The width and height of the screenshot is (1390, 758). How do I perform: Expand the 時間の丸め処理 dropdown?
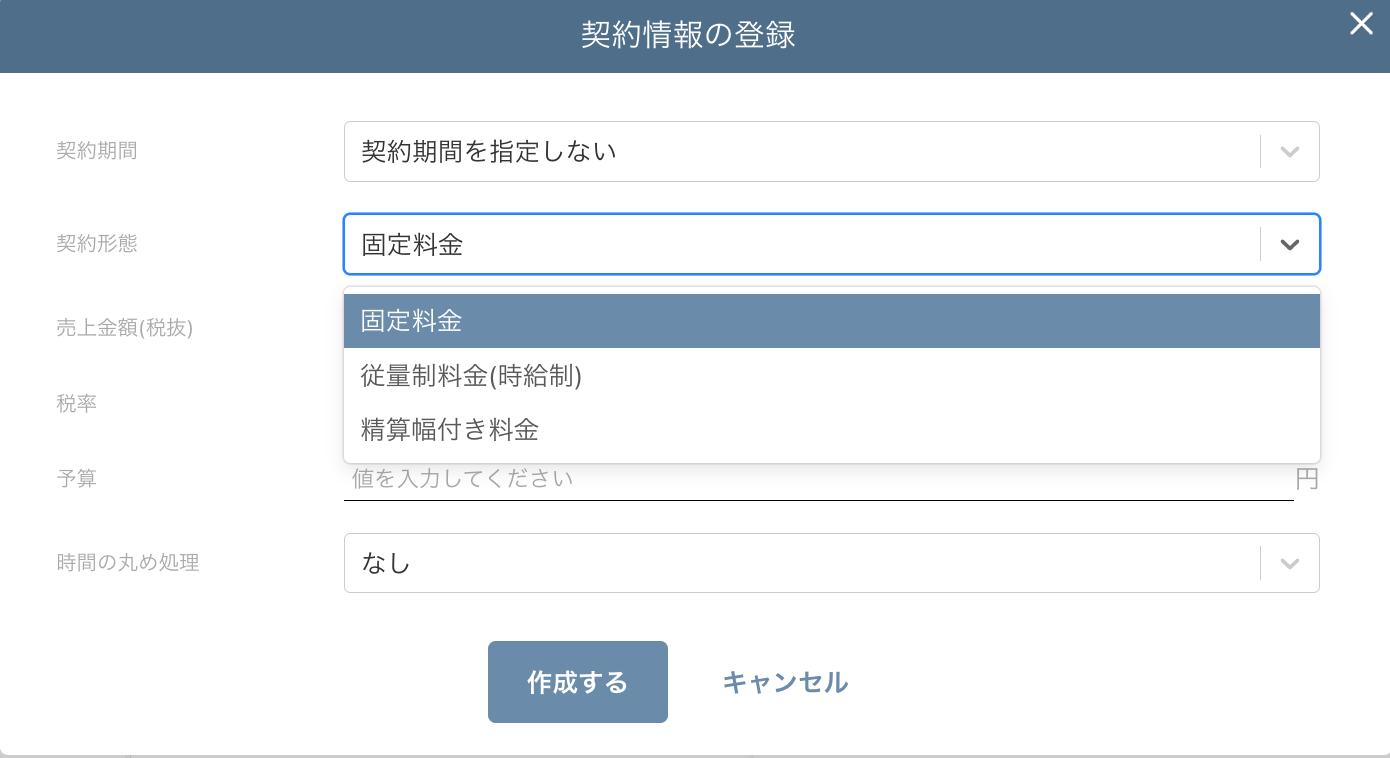pos(1289,563)
